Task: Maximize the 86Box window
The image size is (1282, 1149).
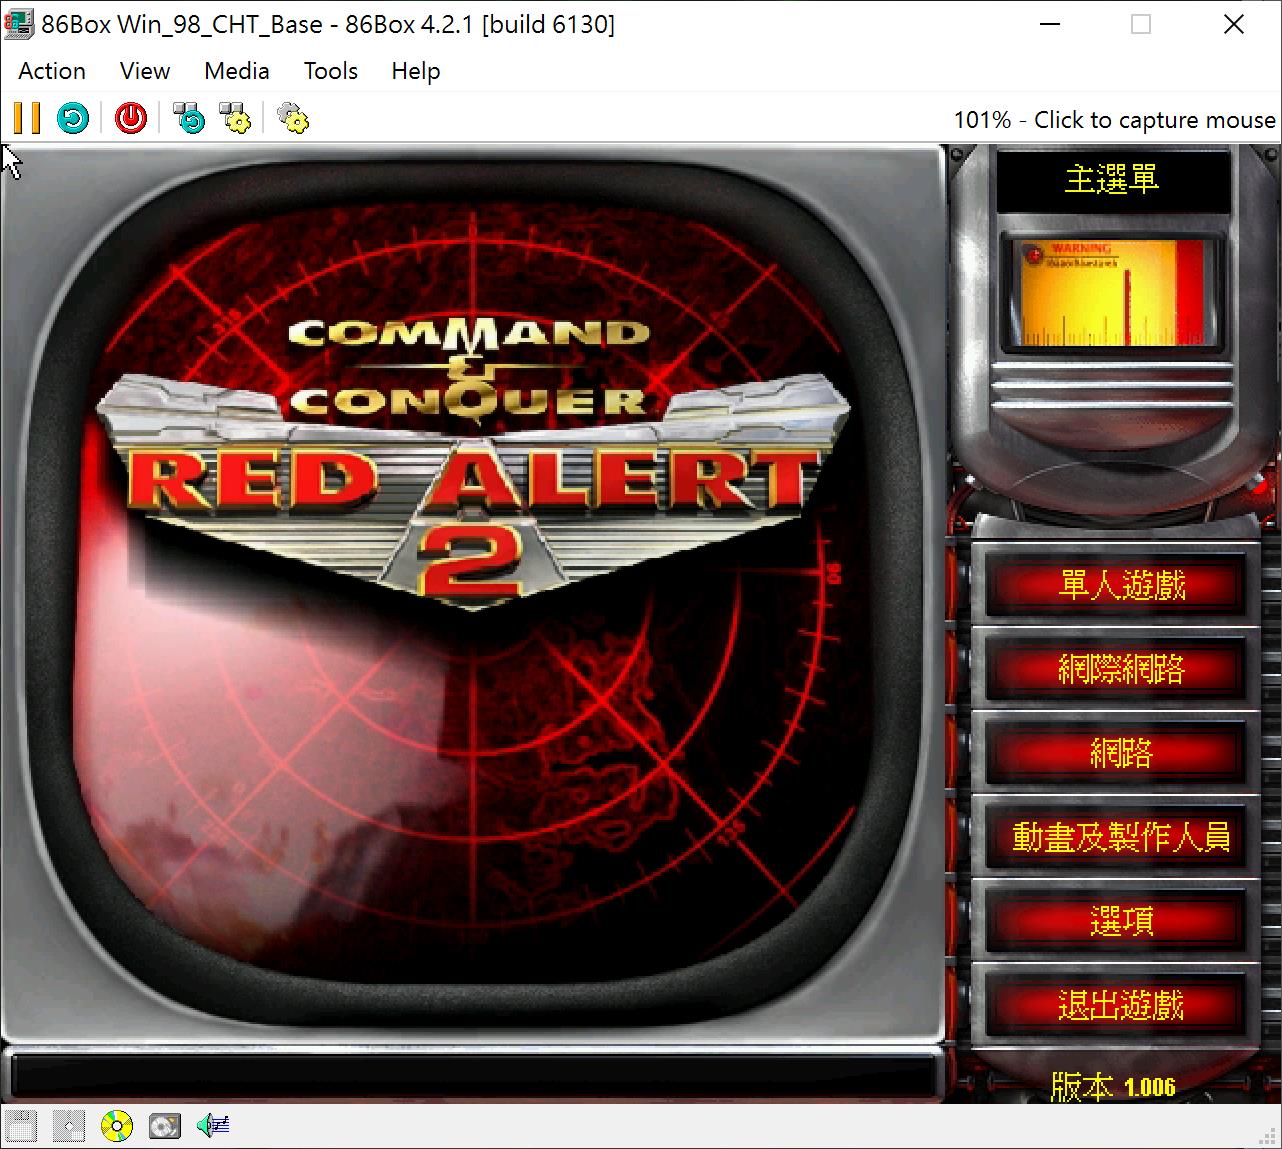Action: [x=1141, y=24]
